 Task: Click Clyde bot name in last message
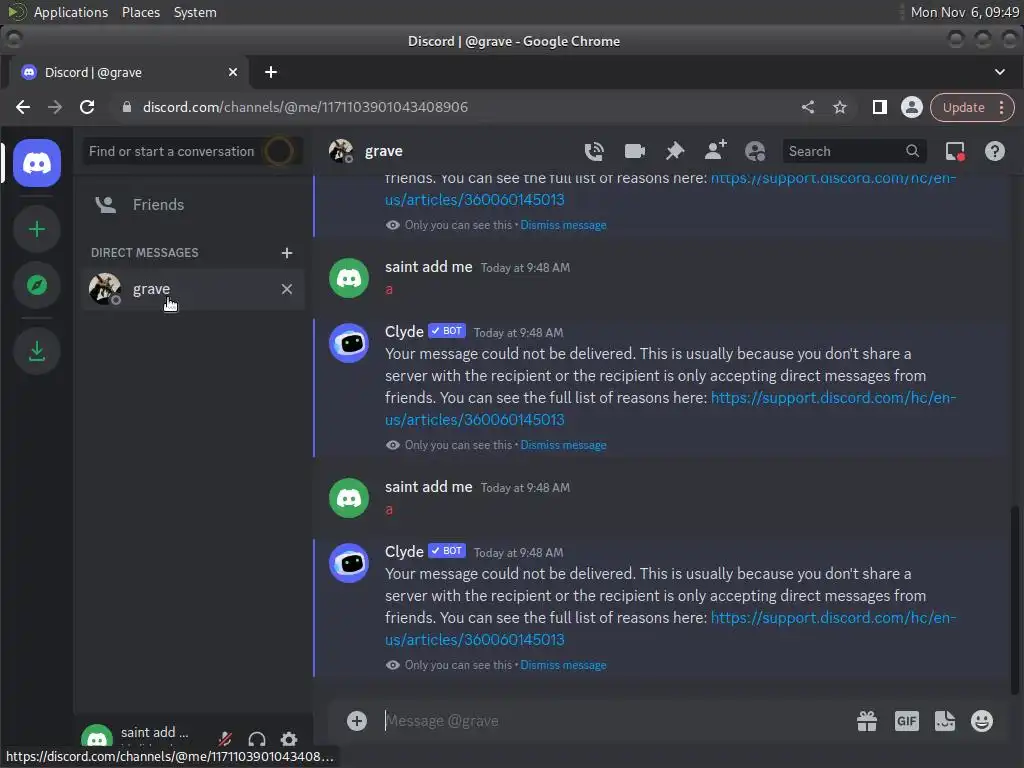click(x=404, y=551)
